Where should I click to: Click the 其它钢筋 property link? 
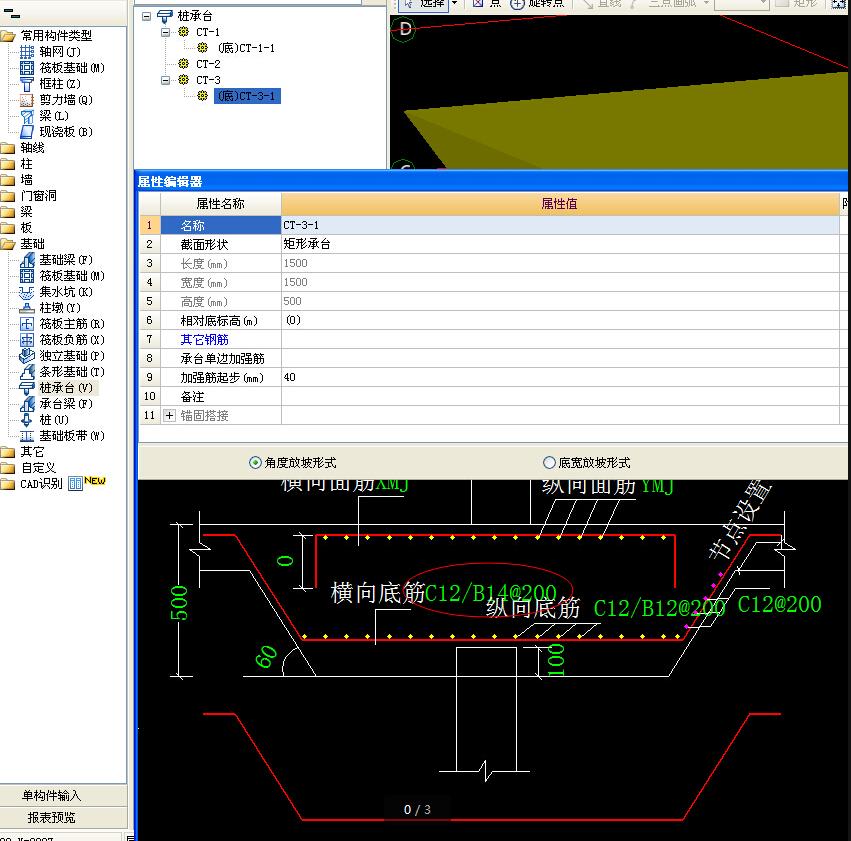204,340
